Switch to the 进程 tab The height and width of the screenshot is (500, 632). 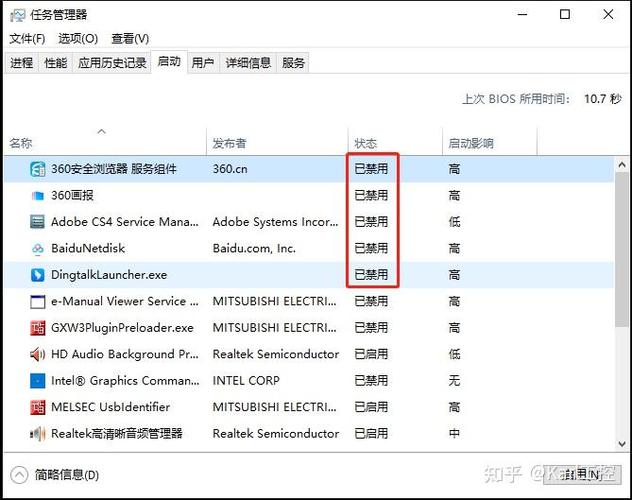[22, 63]
